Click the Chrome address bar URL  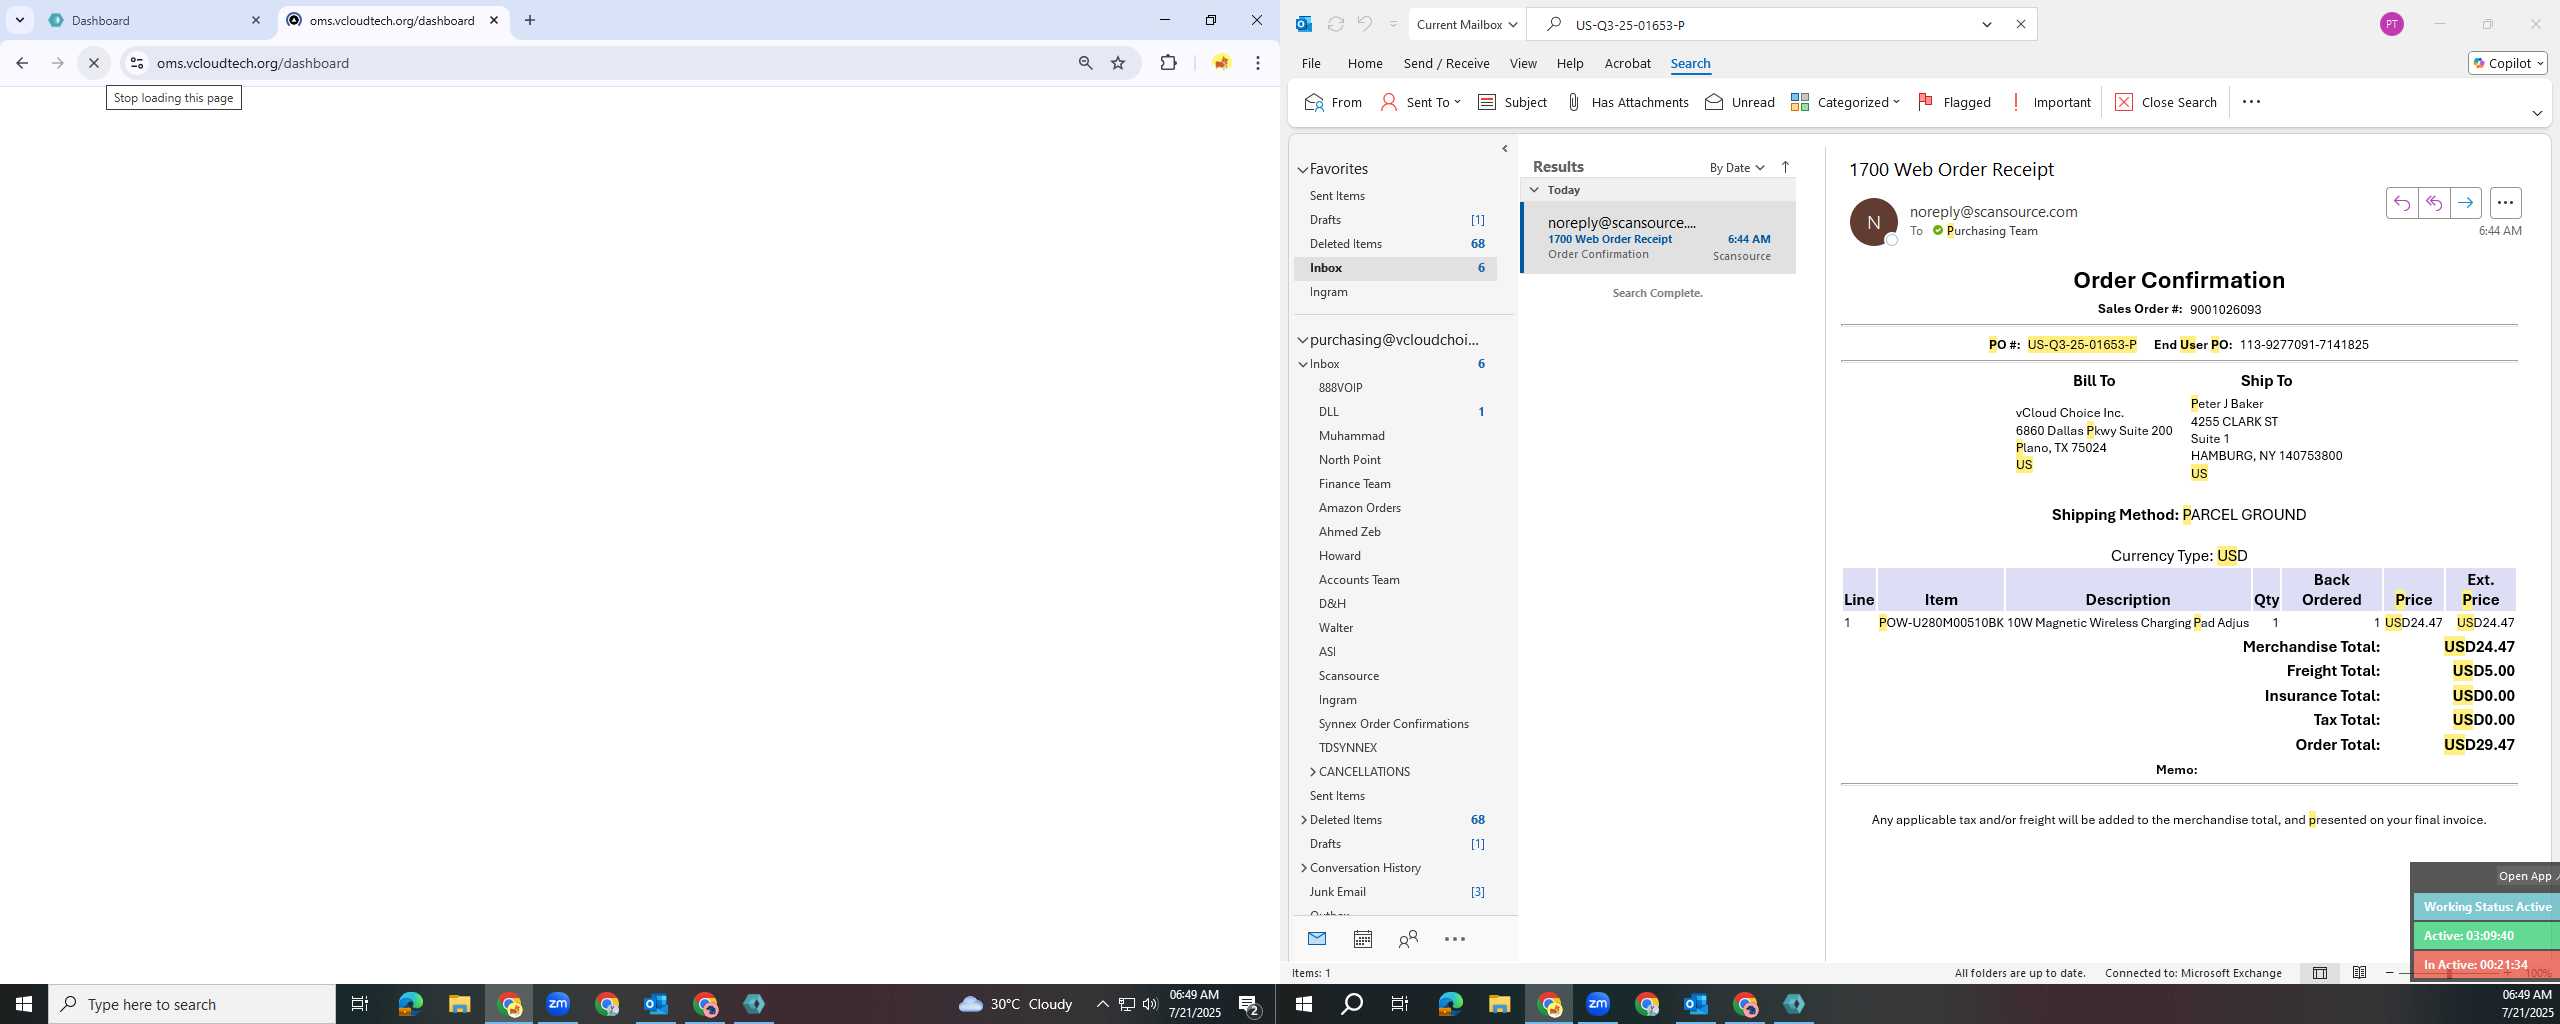coord(253,63)
